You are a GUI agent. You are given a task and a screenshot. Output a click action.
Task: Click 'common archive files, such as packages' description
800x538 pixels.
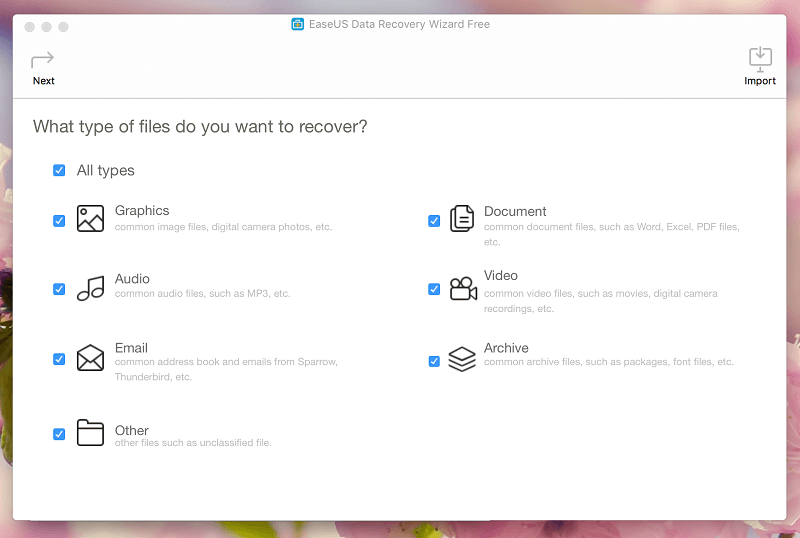609,362
